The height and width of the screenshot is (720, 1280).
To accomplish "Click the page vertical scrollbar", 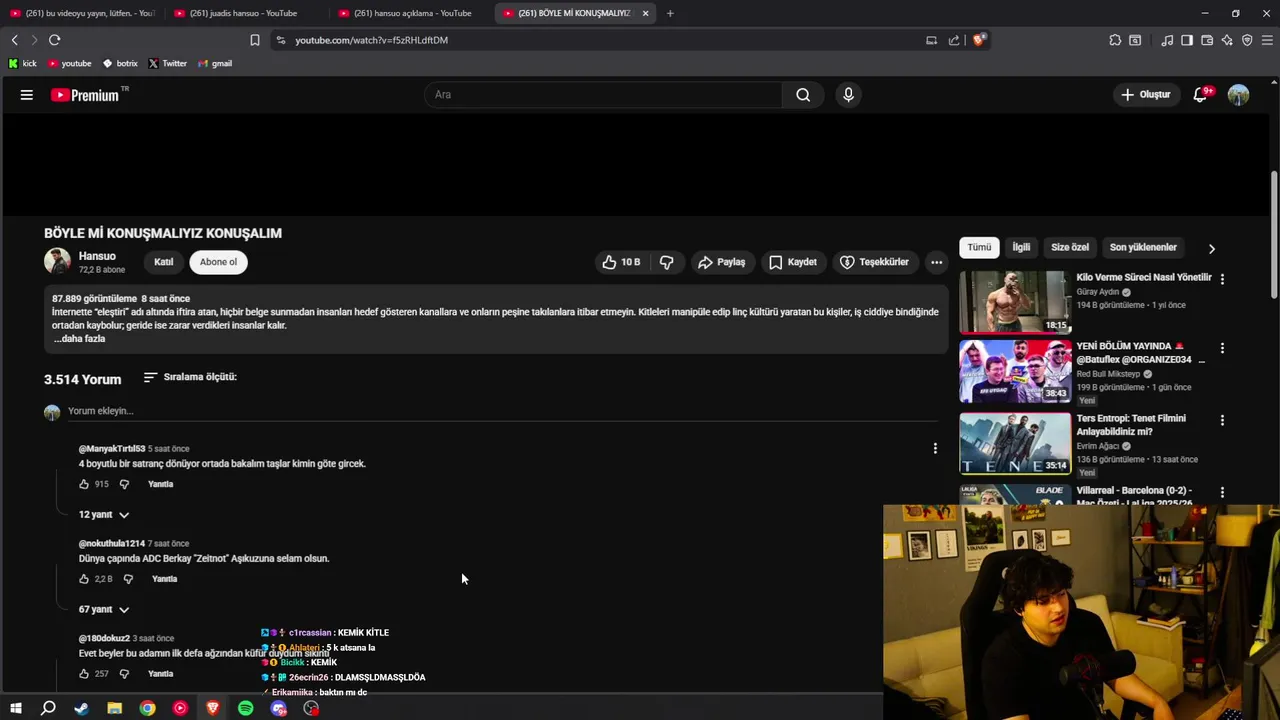I will 1274,235.
